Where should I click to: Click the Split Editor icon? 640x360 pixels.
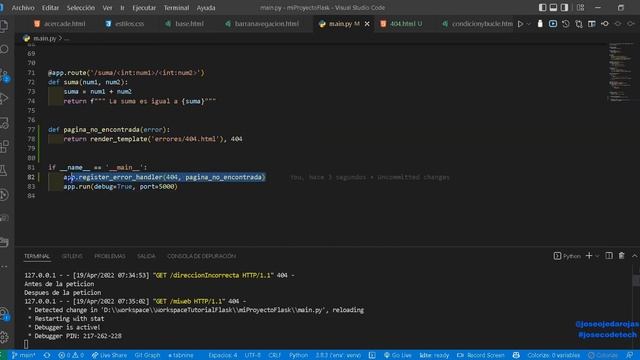coord(591,24)
